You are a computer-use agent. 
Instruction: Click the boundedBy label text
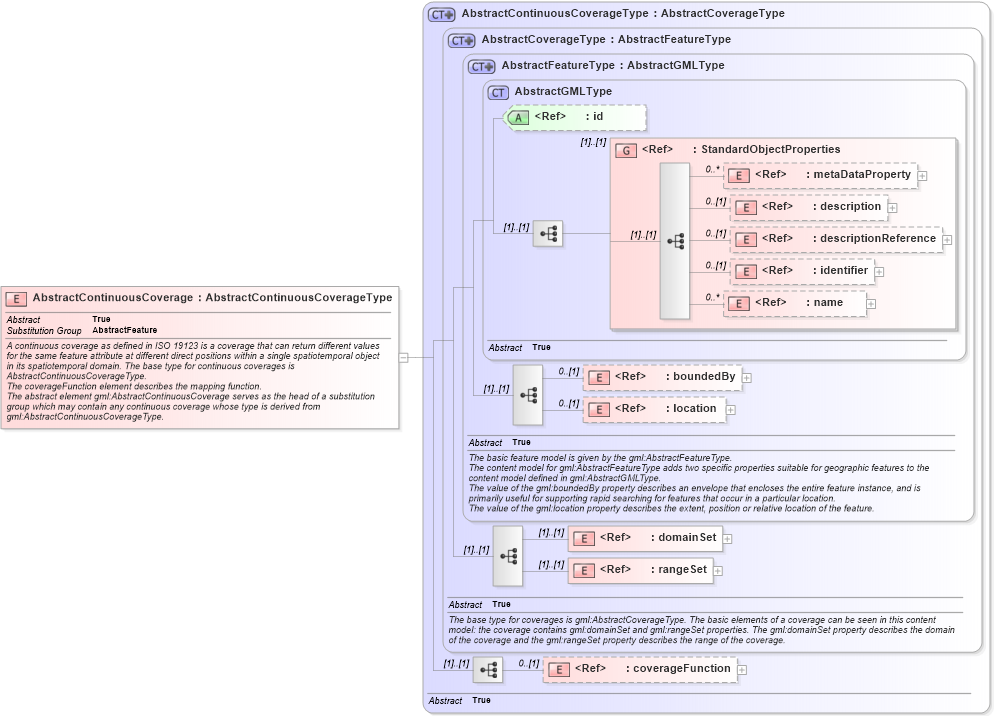click(x=704, y=377)
